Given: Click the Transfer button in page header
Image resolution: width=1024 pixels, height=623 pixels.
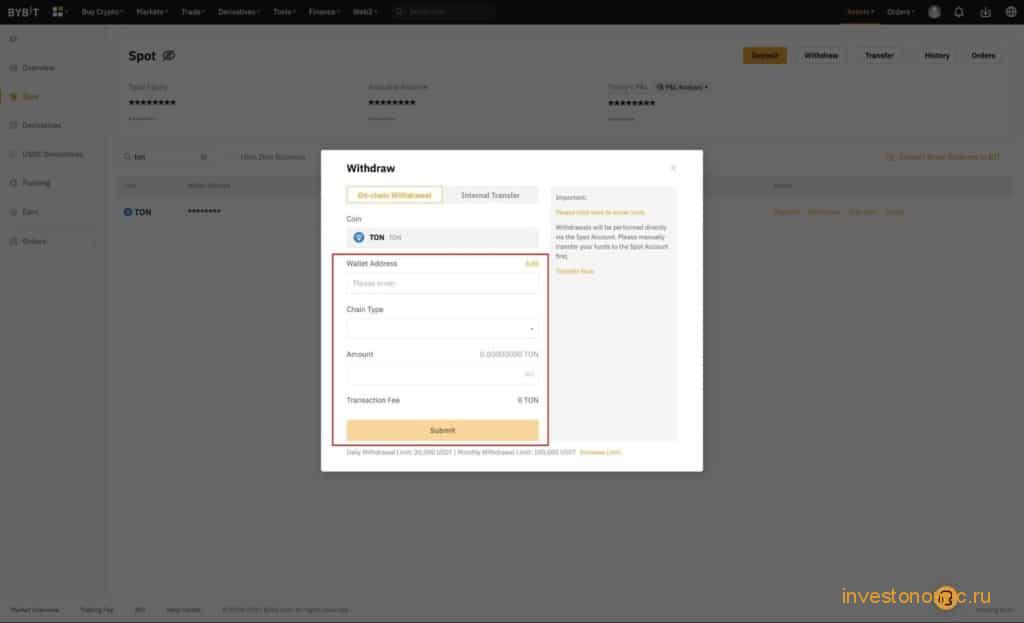Looking at the screenshot, I should click(x=879, y=56).
